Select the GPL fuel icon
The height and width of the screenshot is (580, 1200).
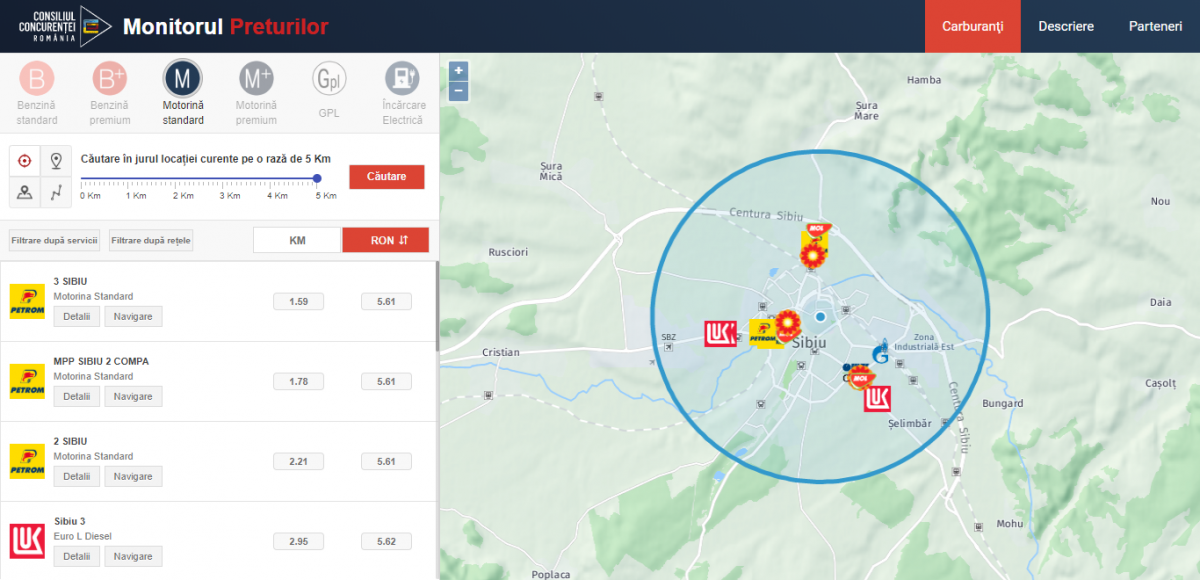[329, 78]
